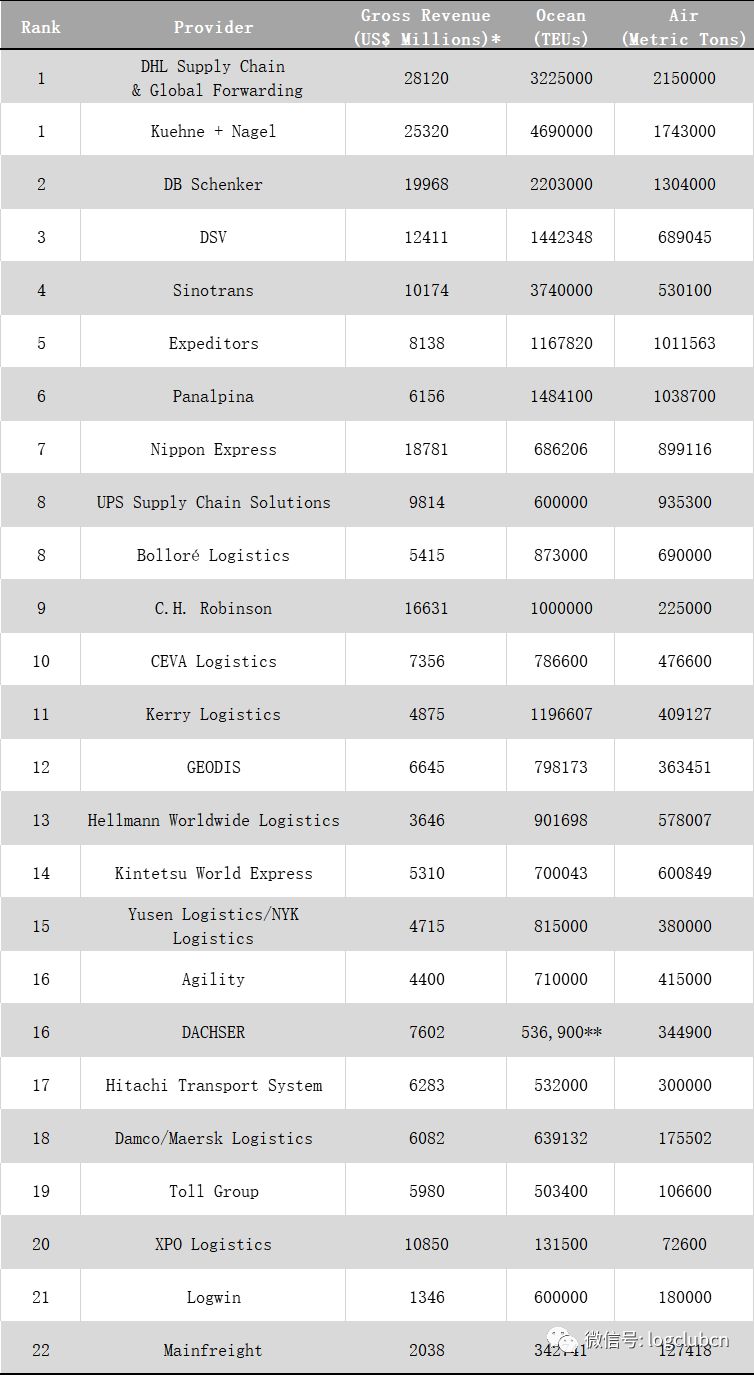Select the Sinotrans row name
The height and width of the screenshot is (1375, 754).
pyautogui.click(x=213, y=290)
